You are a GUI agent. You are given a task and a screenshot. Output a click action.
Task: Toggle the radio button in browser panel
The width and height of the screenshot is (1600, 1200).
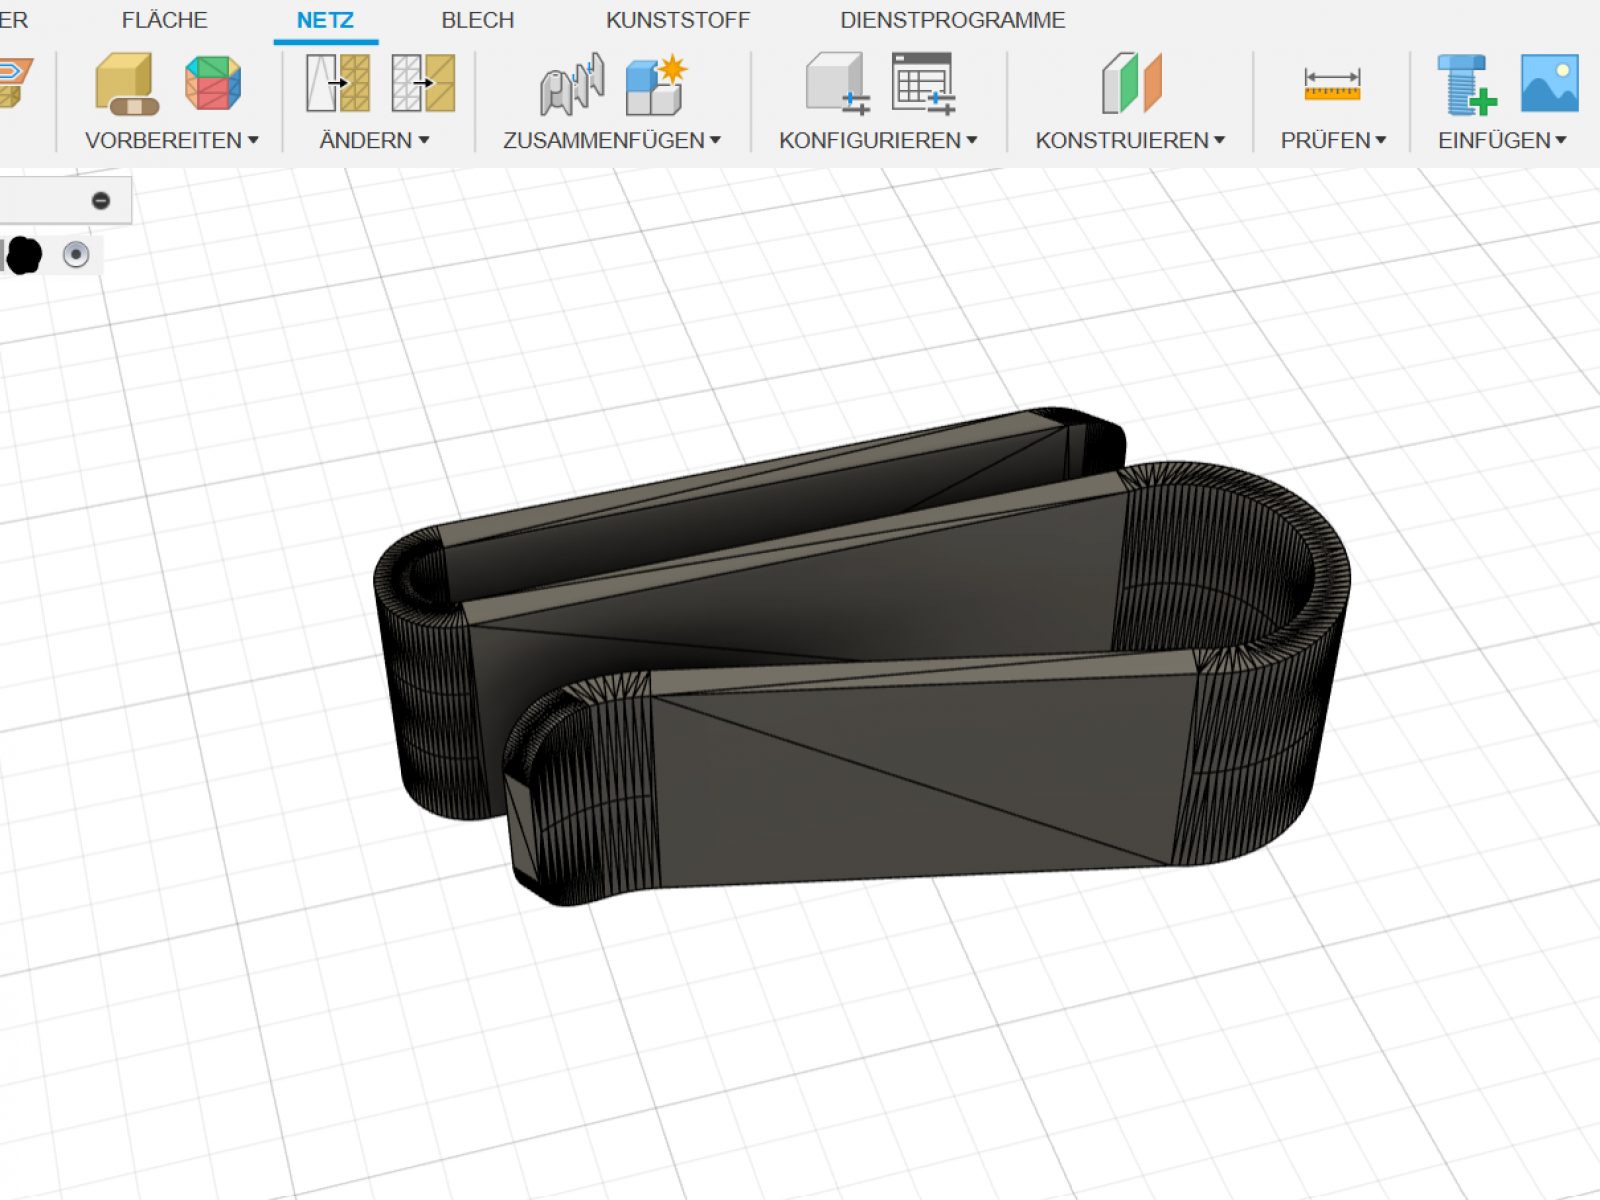pos(76,255)
